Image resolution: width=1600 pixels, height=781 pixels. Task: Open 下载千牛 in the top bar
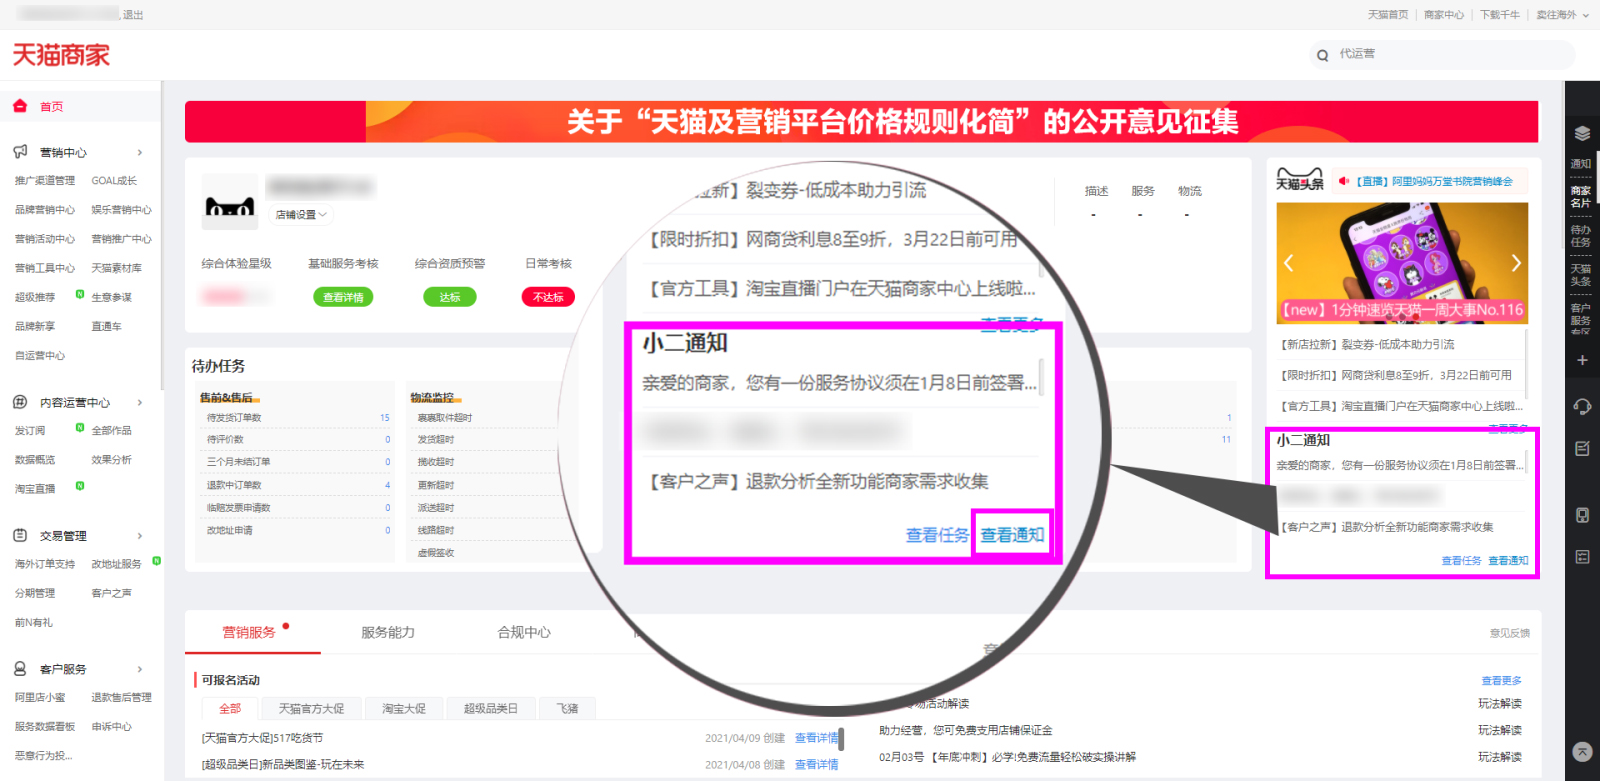click(x=1500, y=15)
